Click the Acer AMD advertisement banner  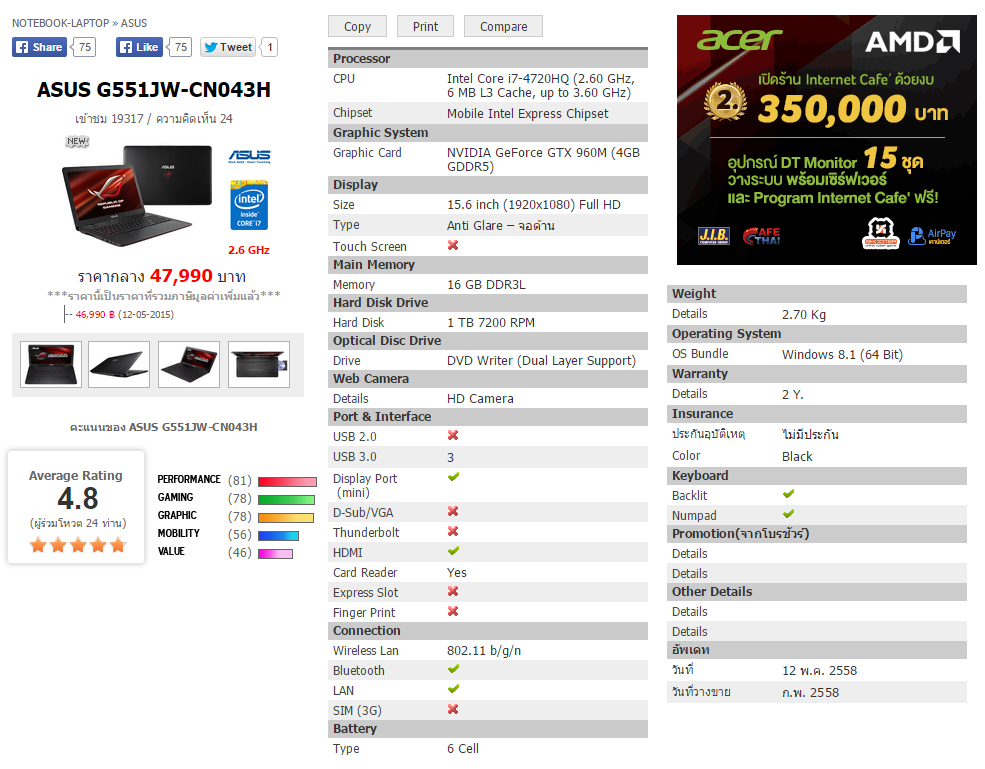click(827, 140)
